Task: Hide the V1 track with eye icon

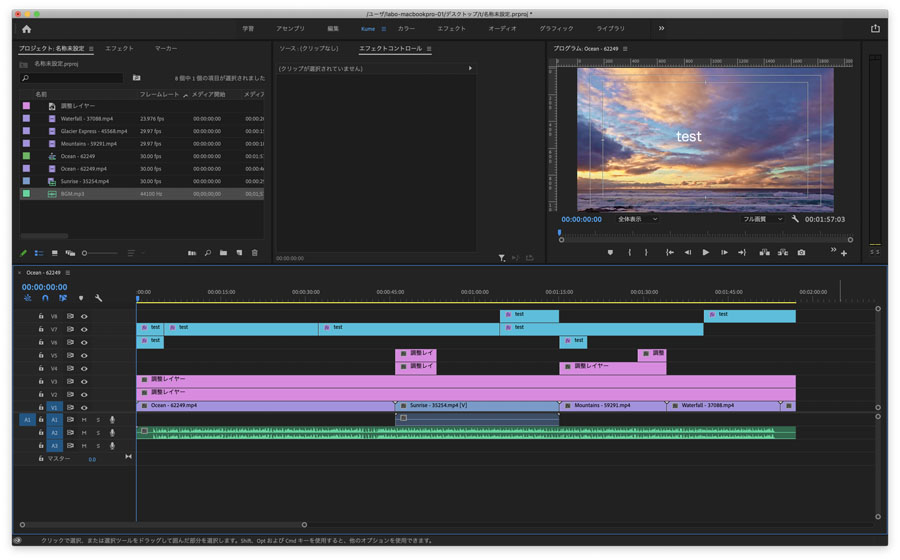Action: 84,408
